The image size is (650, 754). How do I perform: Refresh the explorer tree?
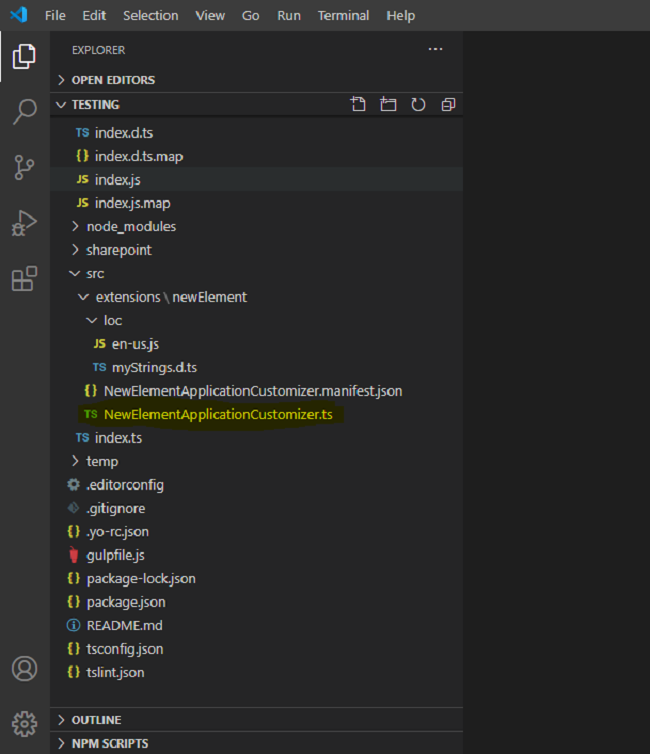(x=418, y=104)
